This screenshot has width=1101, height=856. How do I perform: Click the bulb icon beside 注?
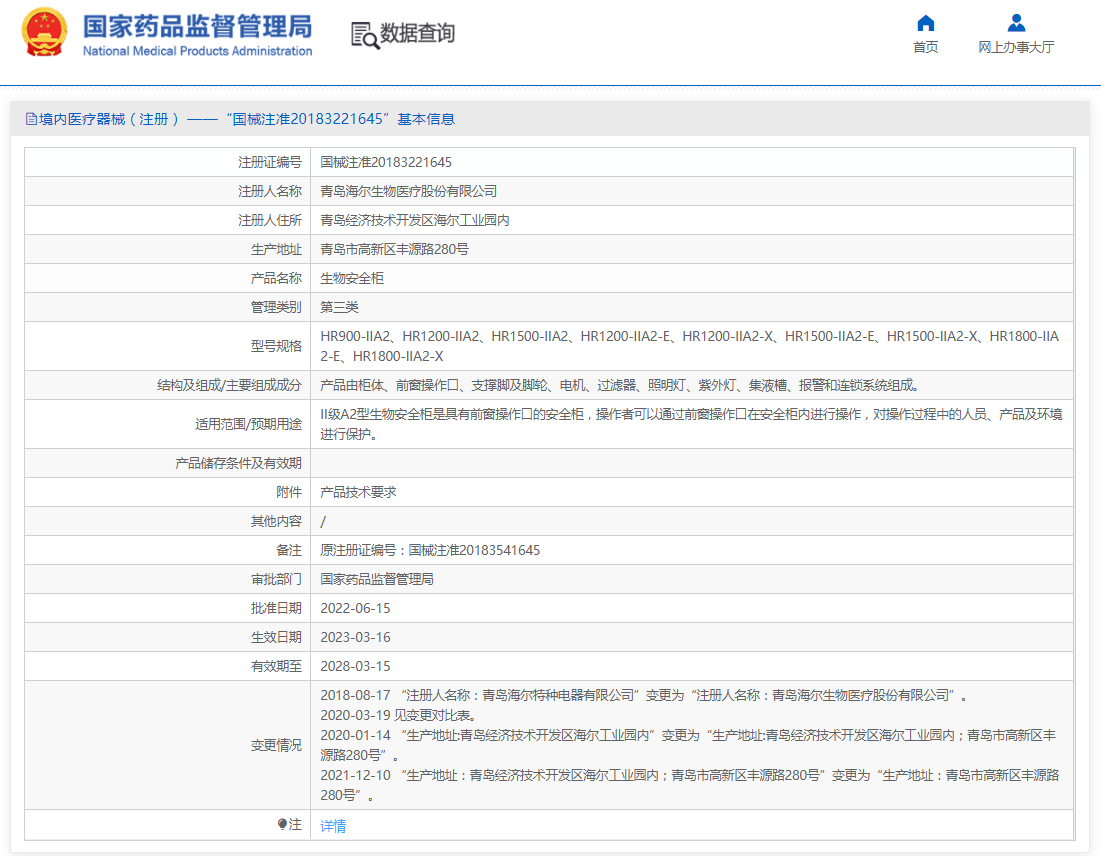(x=282, y=825)
